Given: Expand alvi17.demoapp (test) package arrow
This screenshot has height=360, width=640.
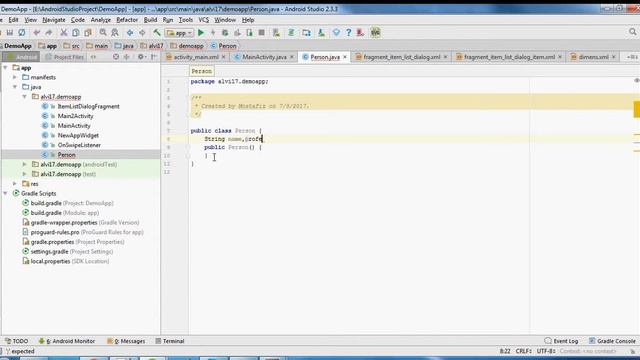Looking at the screenshot, I should click(x=25, y=174).
